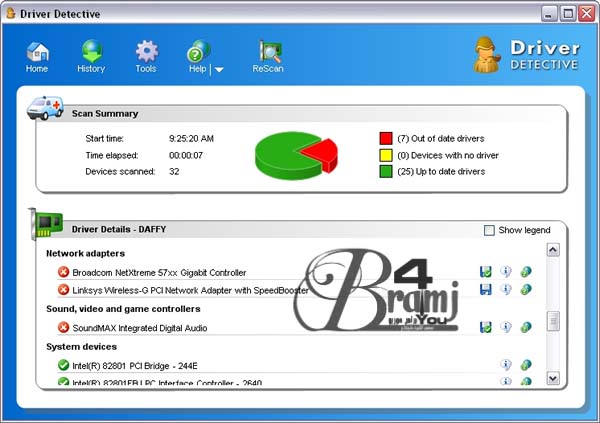The image size is (600, 423).
Task: Click the green up-to-date drivers legend swatch
Action: point(386,172)
